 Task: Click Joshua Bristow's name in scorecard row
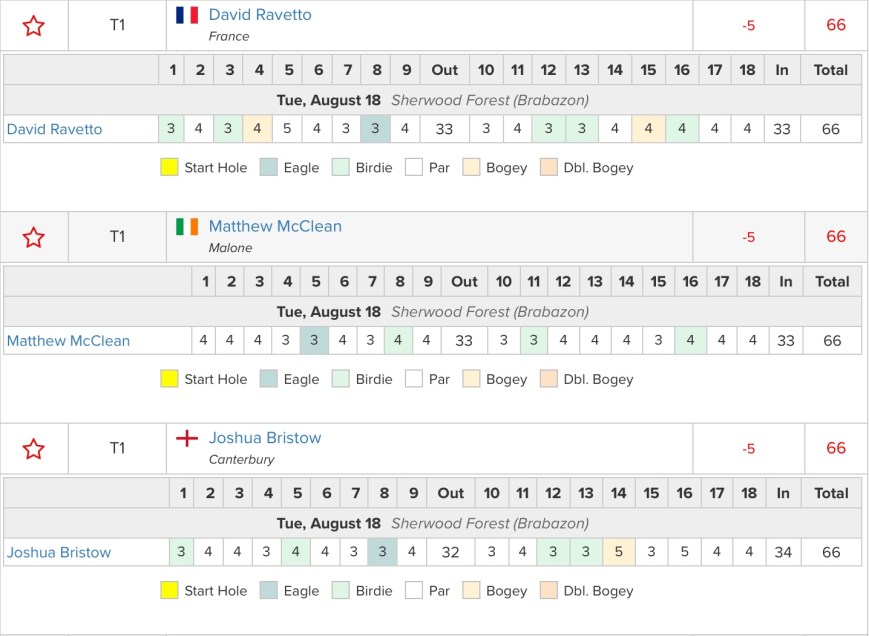[59, 553]
